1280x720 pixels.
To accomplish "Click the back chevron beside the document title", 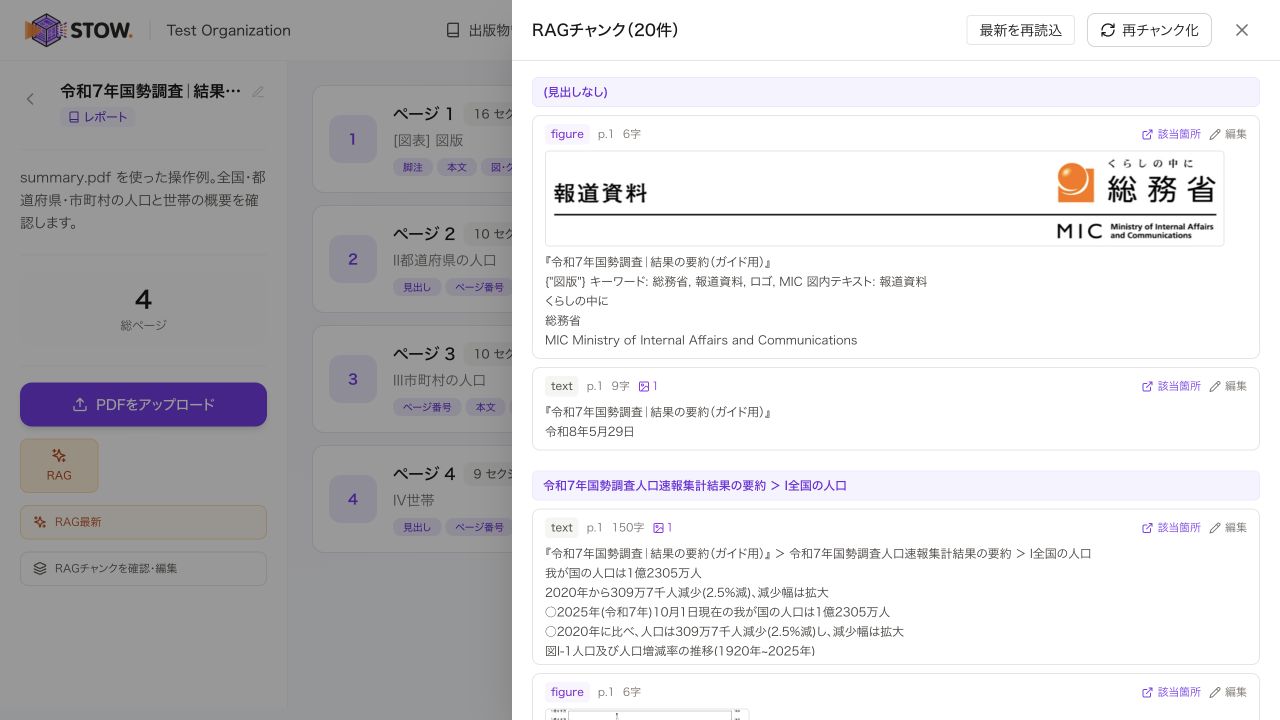I will [x=30, y=98].
